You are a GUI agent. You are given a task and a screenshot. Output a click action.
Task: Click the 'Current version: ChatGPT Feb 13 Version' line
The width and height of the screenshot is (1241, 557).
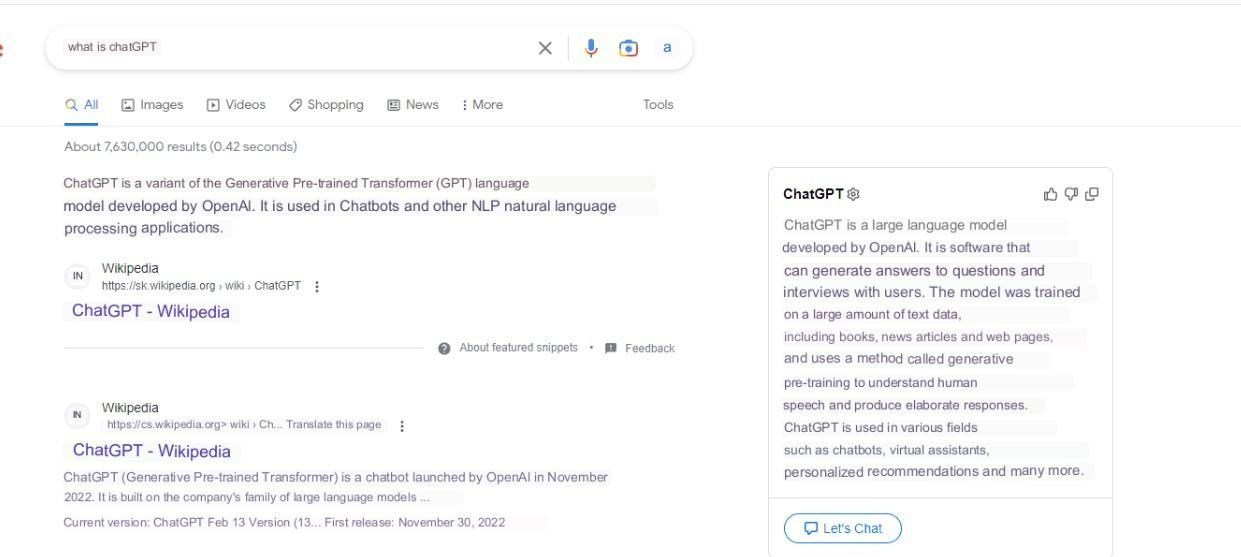click(284, 522)
